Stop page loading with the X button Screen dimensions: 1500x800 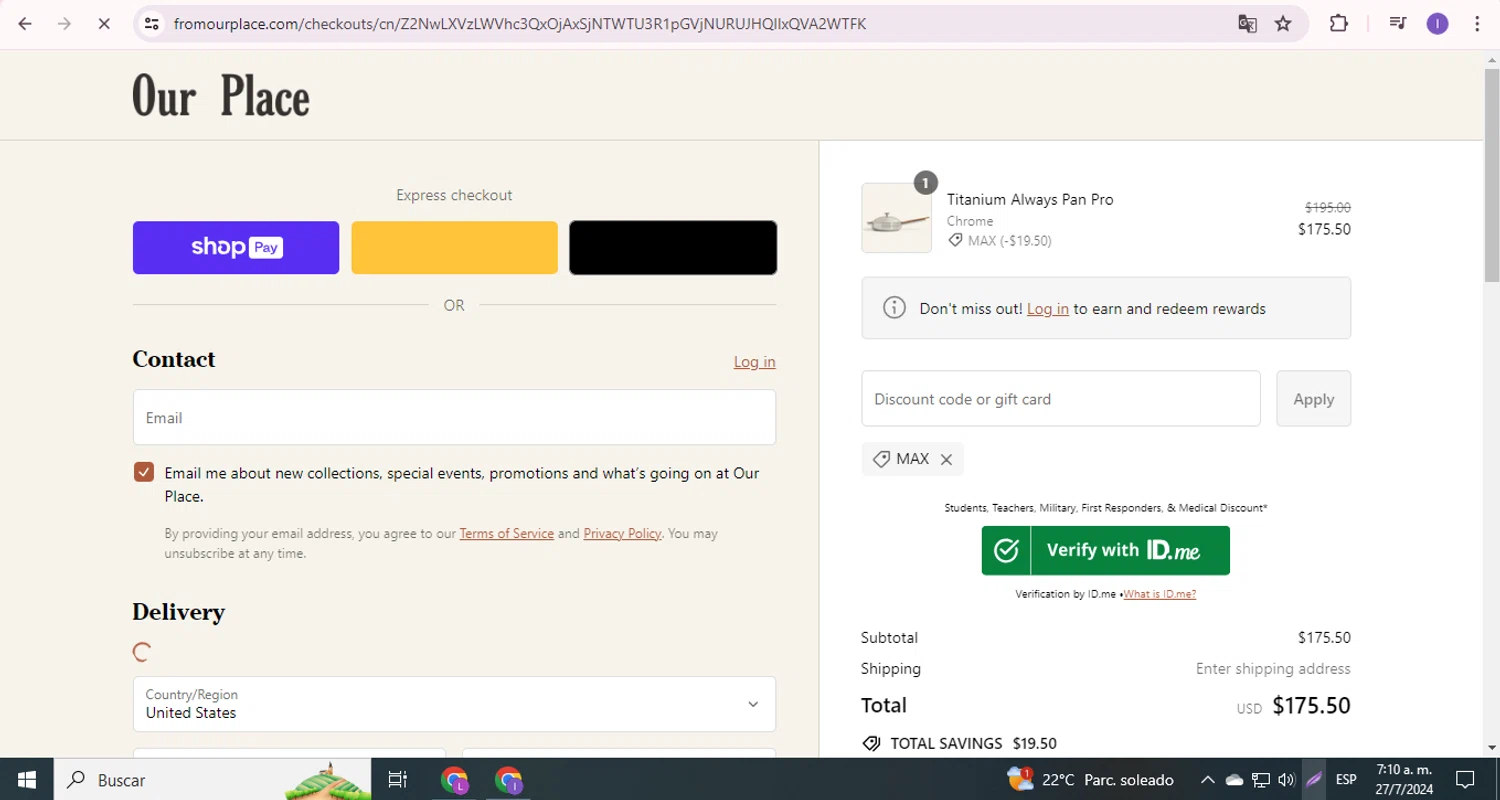pos(103,23)
